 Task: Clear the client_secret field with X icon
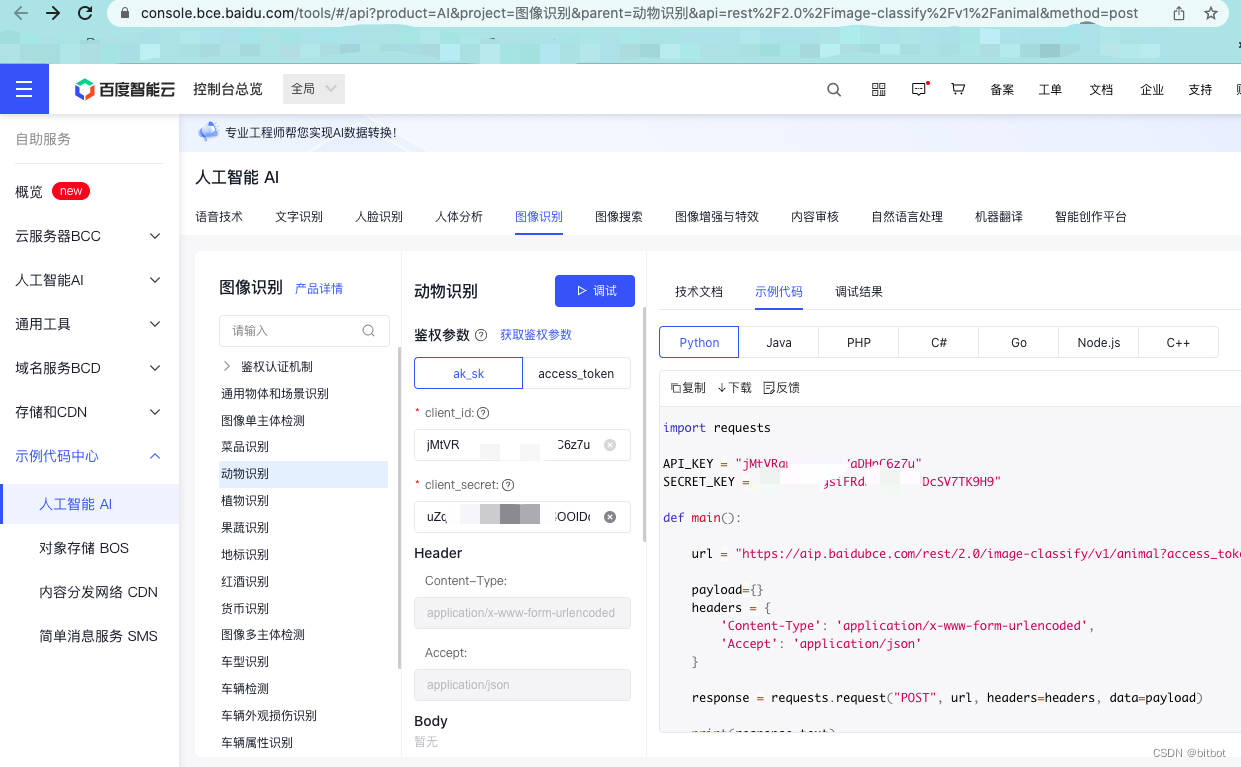[610, 517]
